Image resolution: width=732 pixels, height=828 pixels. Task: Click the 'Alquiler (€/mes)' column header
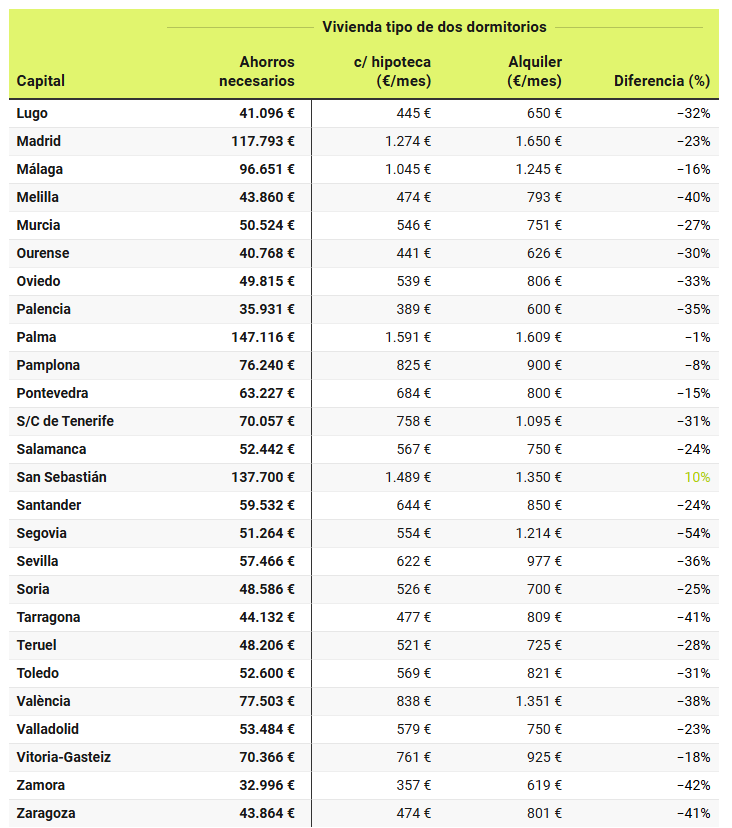pyautogui.click(x=534, y=71)
